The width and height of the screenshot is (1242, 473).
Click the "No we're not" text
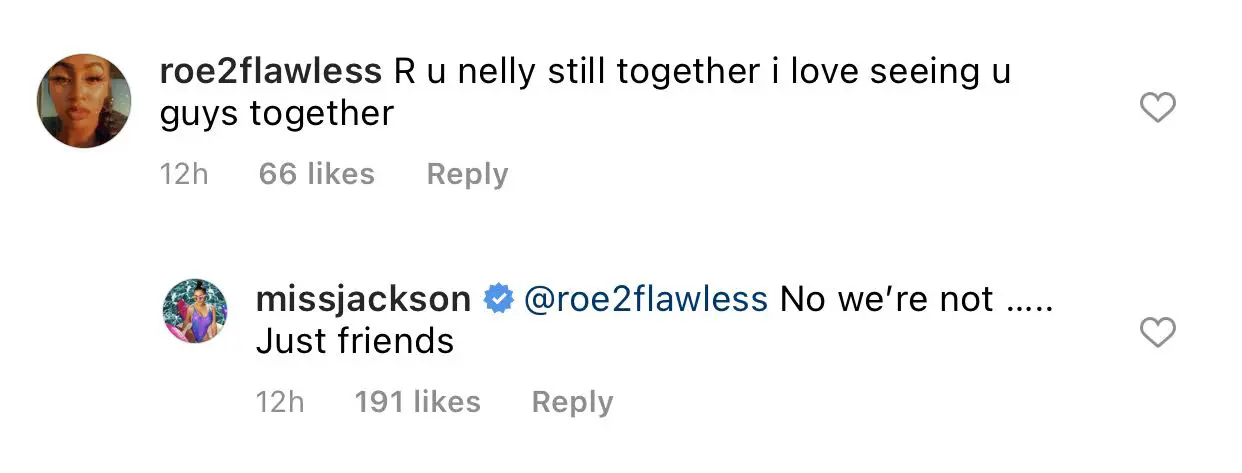click(886, 299)
